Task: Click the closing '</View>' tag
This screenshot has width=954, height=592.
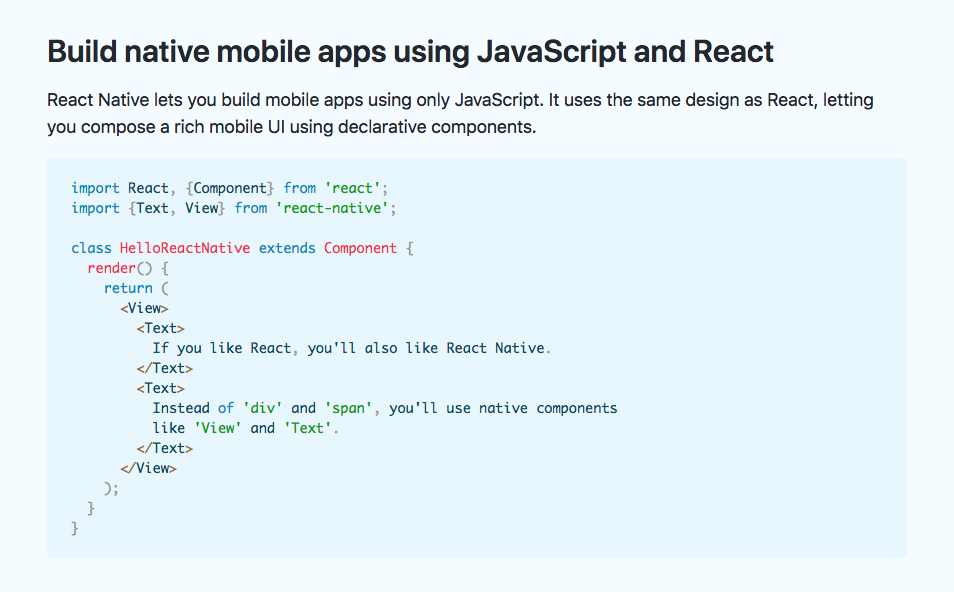Action: pyautogui.click(x=151, y=468)
